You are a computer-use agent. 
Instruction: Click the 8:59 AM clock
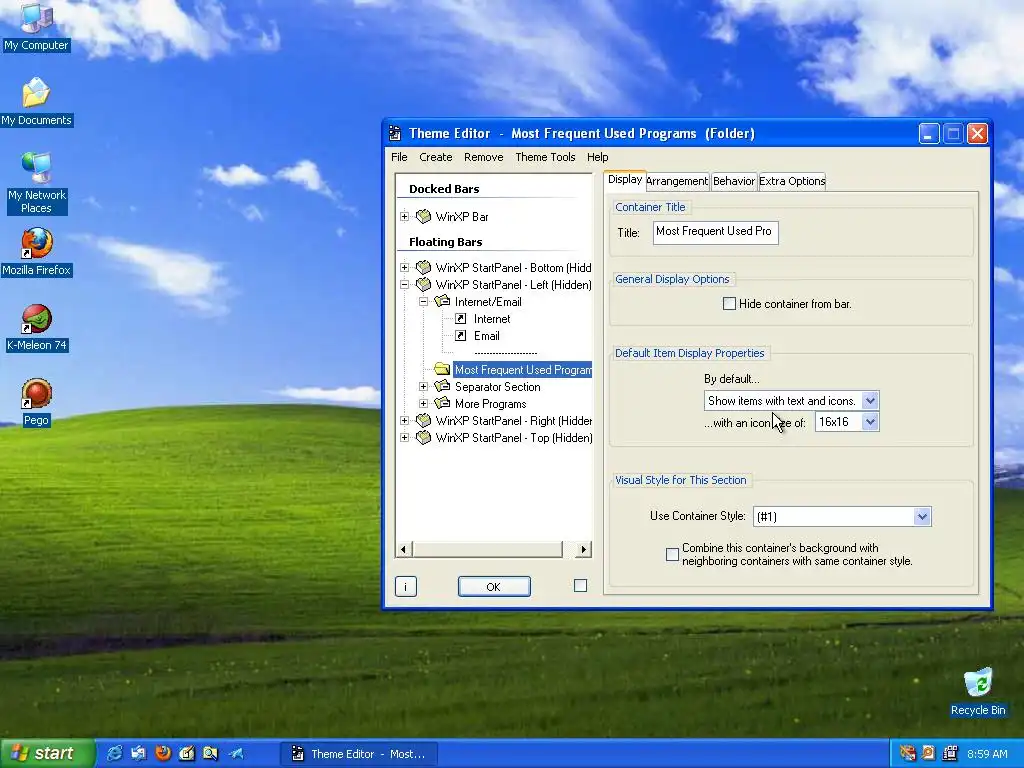point(987,754)
